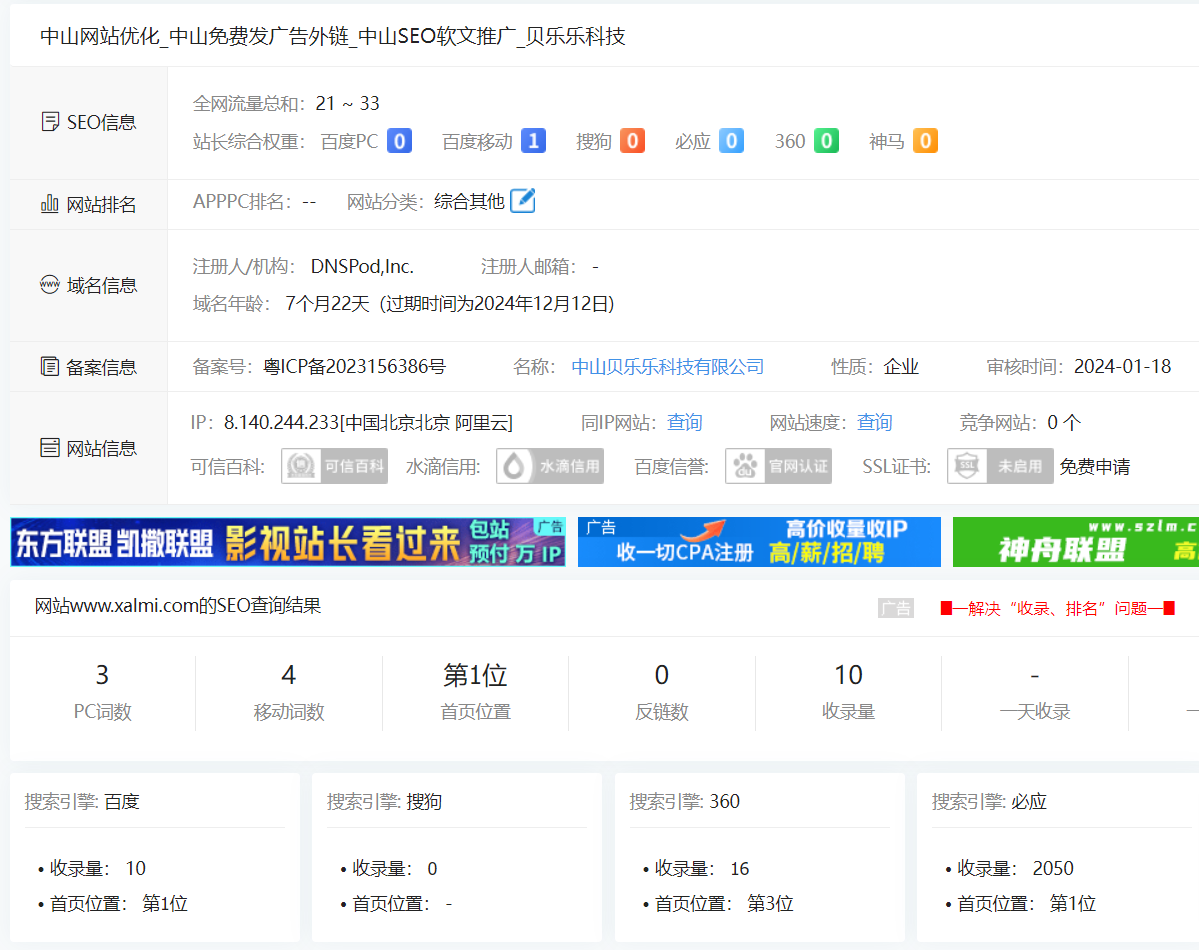This screenshot has width=1199, height=950.
Task: Click the 审核时间 2024-01-18 value
Action: [x=1122, y=367]
